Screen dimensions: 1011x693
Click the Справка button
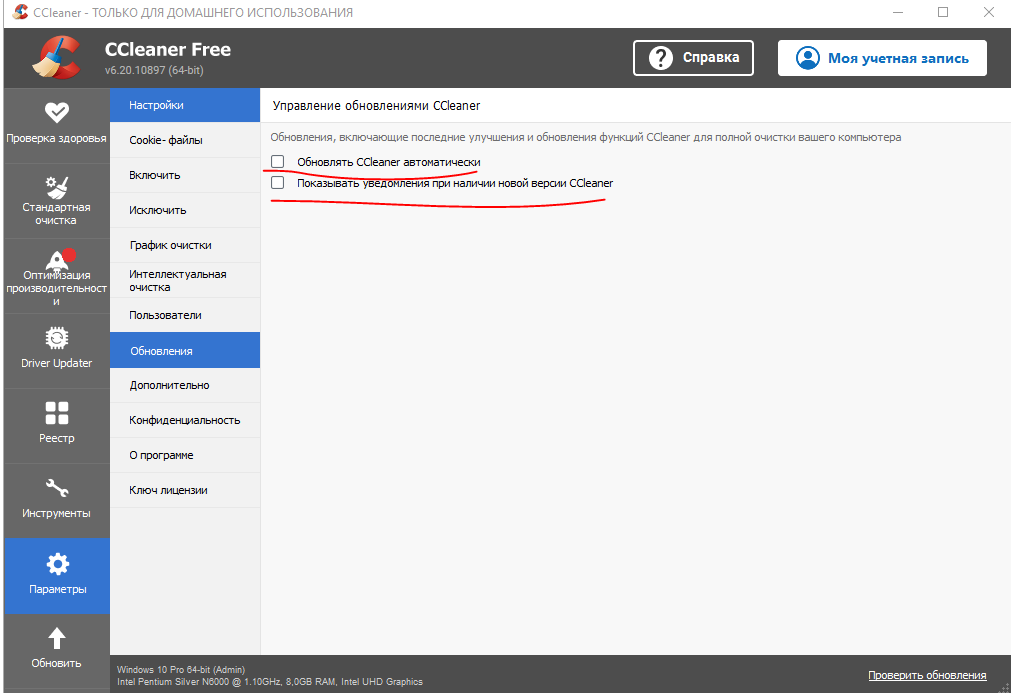coord(693,58)
